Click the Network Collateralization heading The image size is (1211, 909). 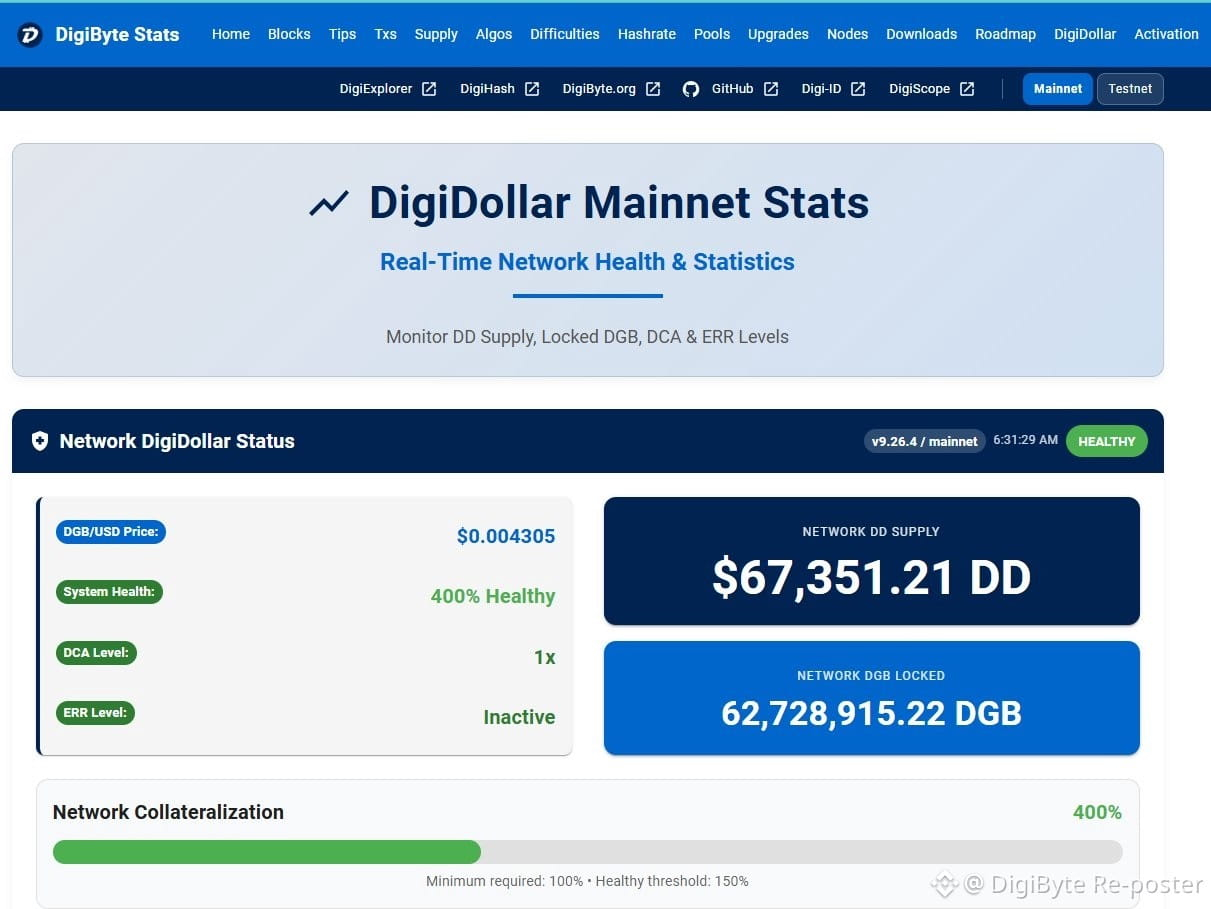click(168, 812)
